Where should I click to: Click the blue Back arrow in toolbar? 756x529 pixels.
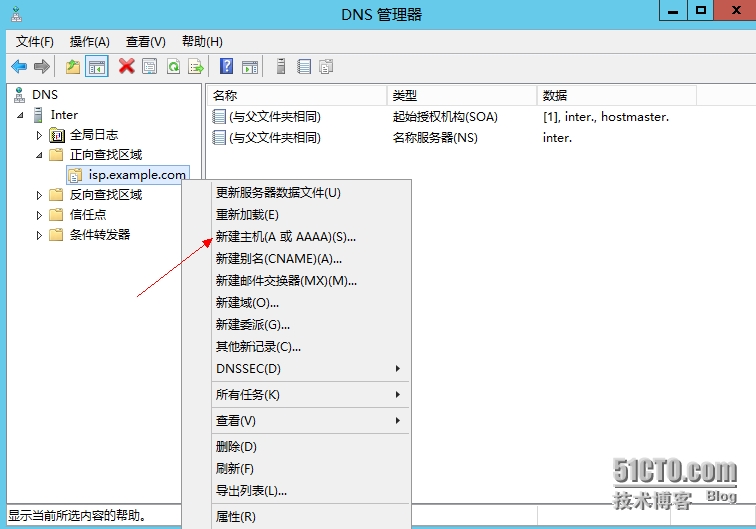coord(19,67)
